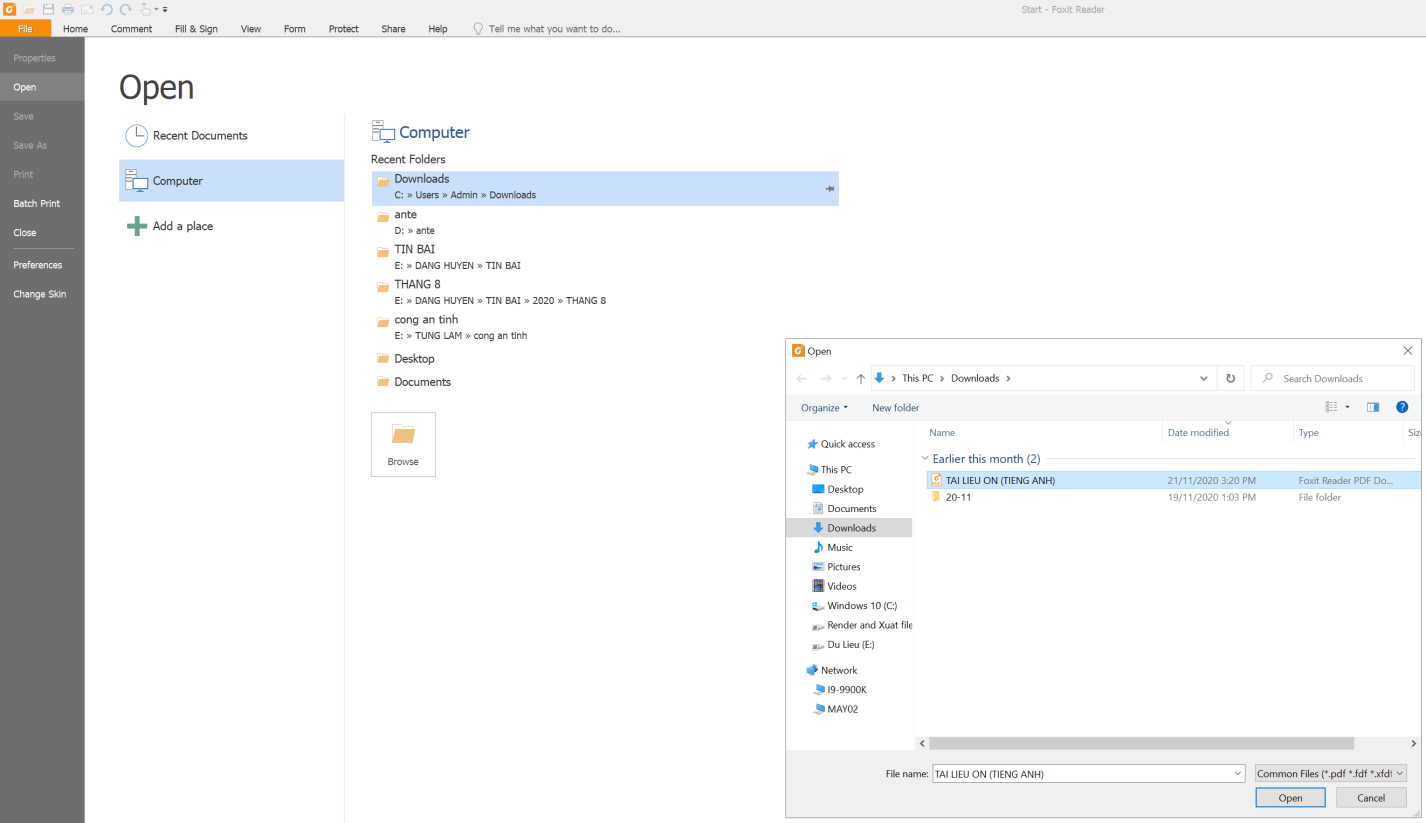Click the Forward arrow in Open dialog
The image size is (1426, 823).
pos(826,378)
